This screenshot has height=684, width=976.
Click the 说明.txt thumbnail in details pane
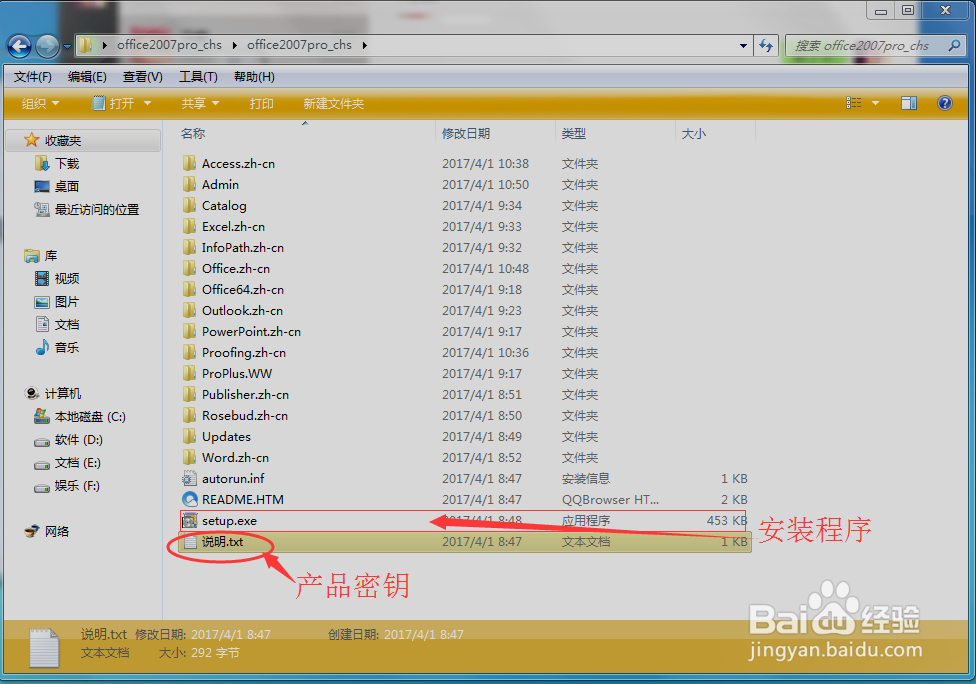pos(44,647)
